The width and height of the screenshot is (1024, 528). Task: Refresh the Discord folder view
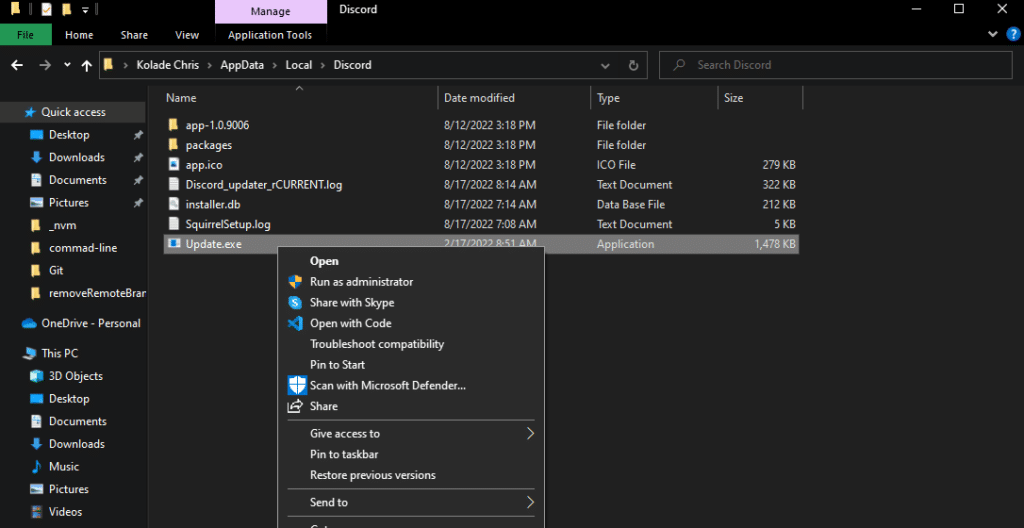pyautogui.click(x=633, y=65)
